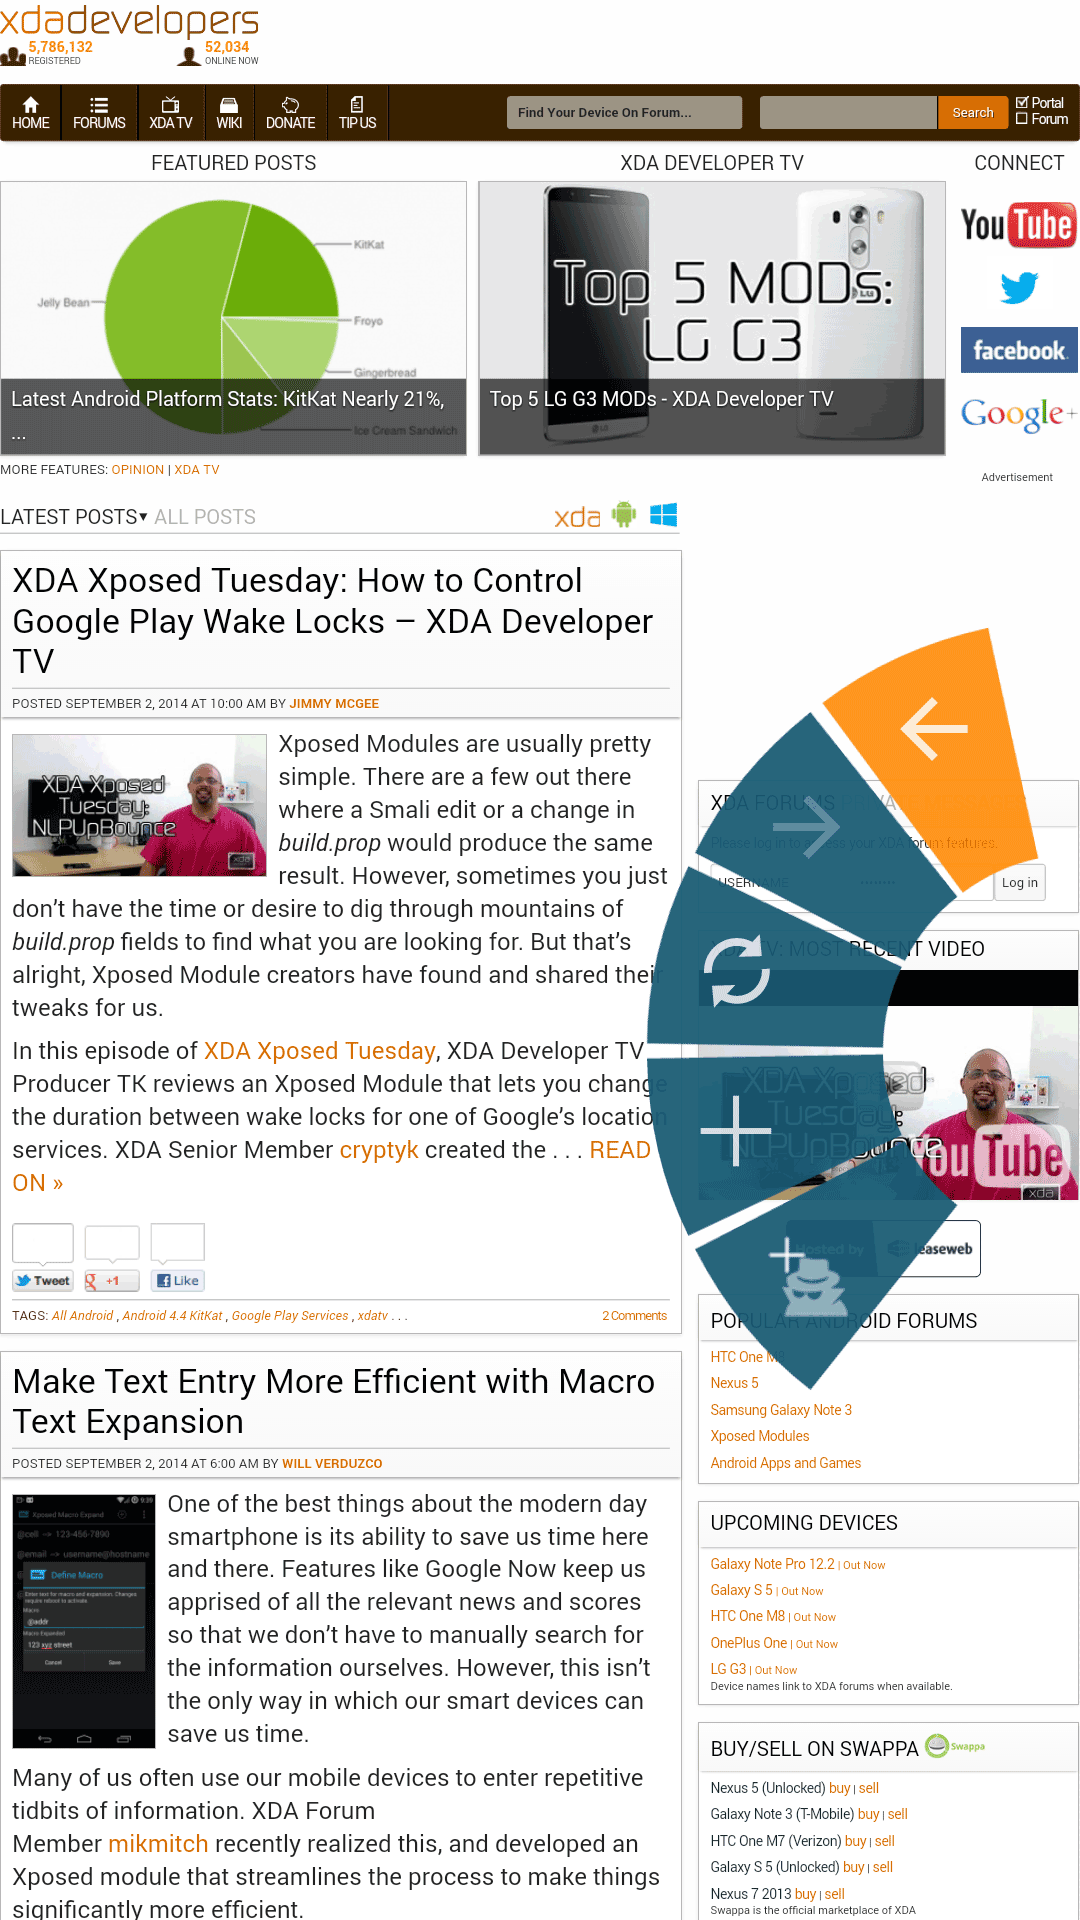
Task: Click buy for Galaxy Note 3 (T-Mobile)
Action: click(x=868, y=1814)
